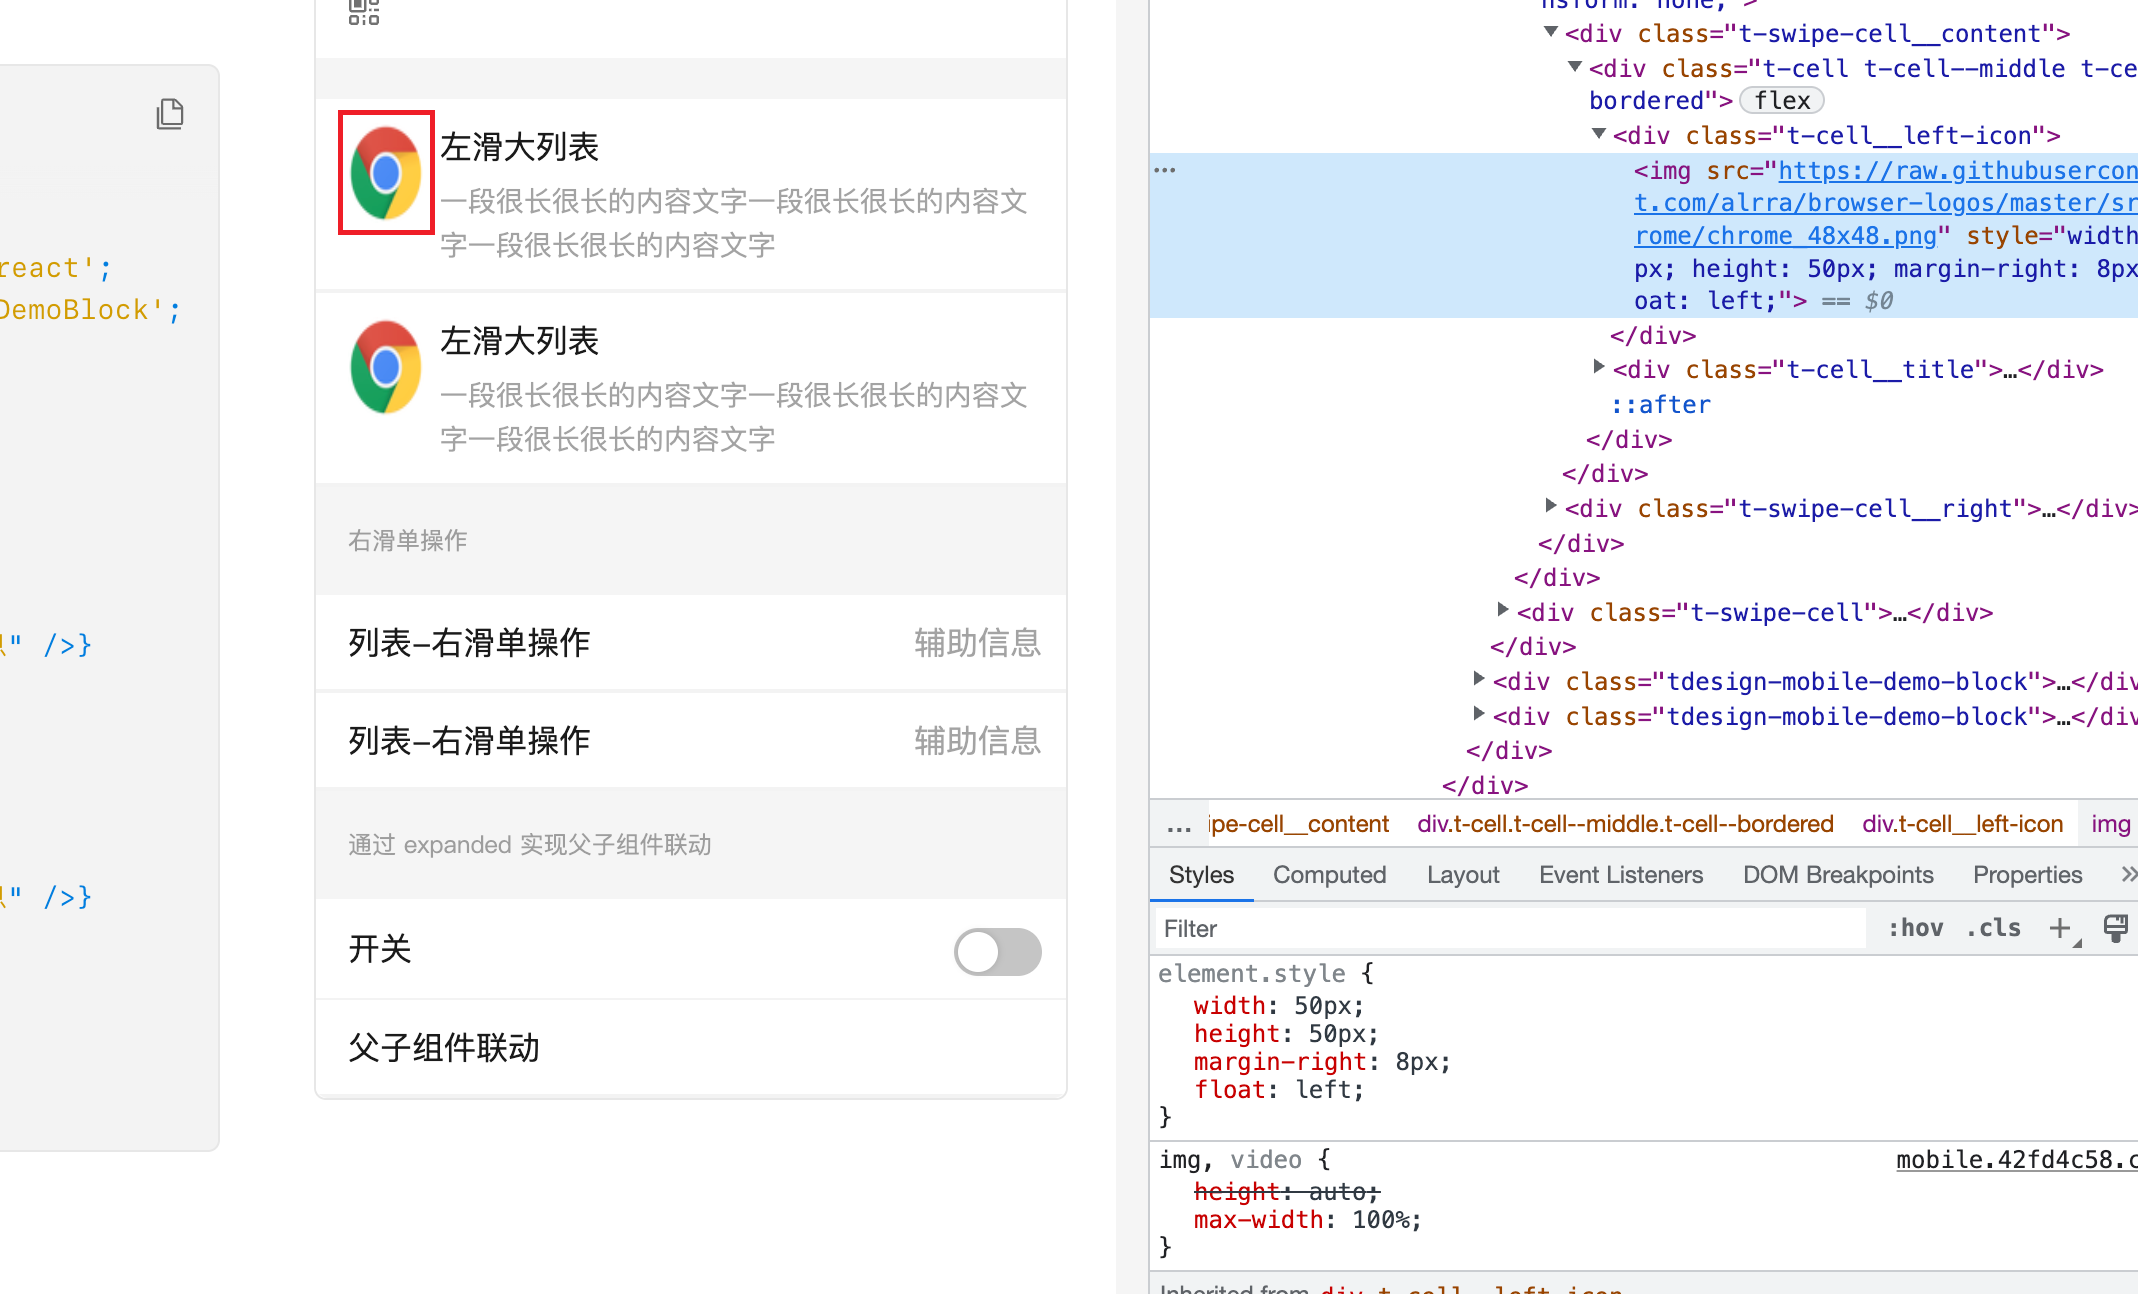The image size is (2138, 1294).
Task: Switch to the Layout tab
Action: 1463,875
